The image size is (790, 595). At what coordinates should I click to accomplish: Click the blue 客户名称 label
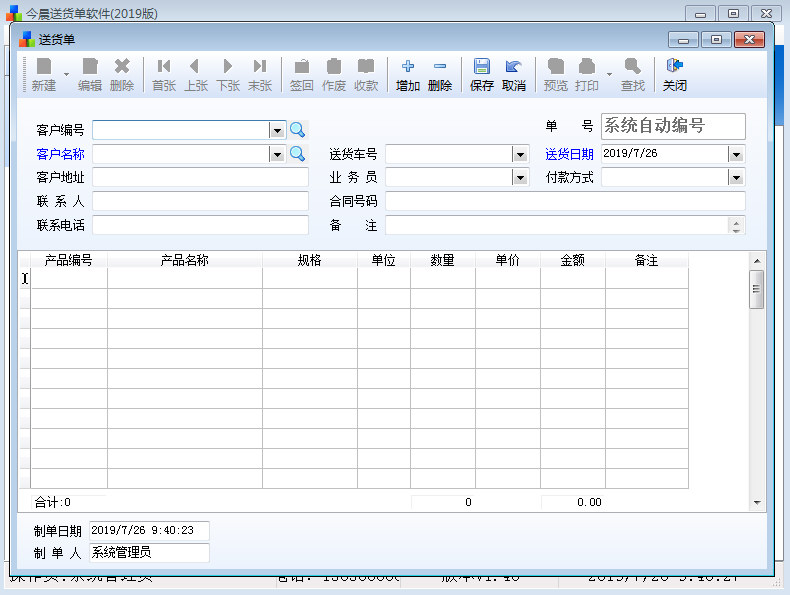click(60, 154)
